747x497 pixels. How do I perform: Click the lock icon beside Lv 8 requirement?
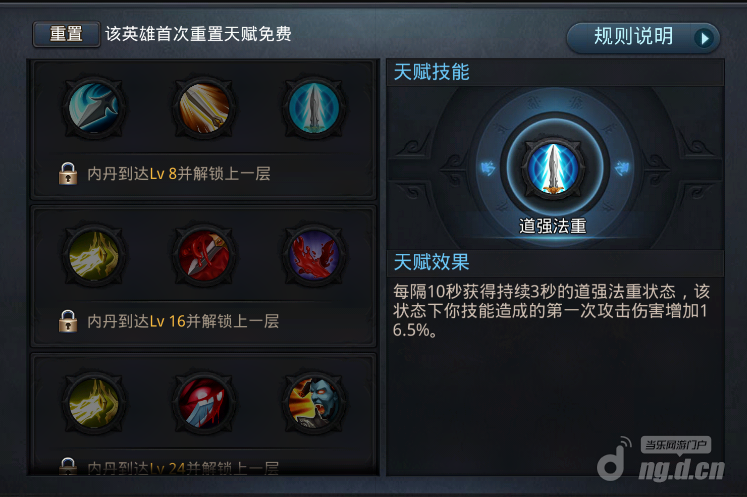68,173
